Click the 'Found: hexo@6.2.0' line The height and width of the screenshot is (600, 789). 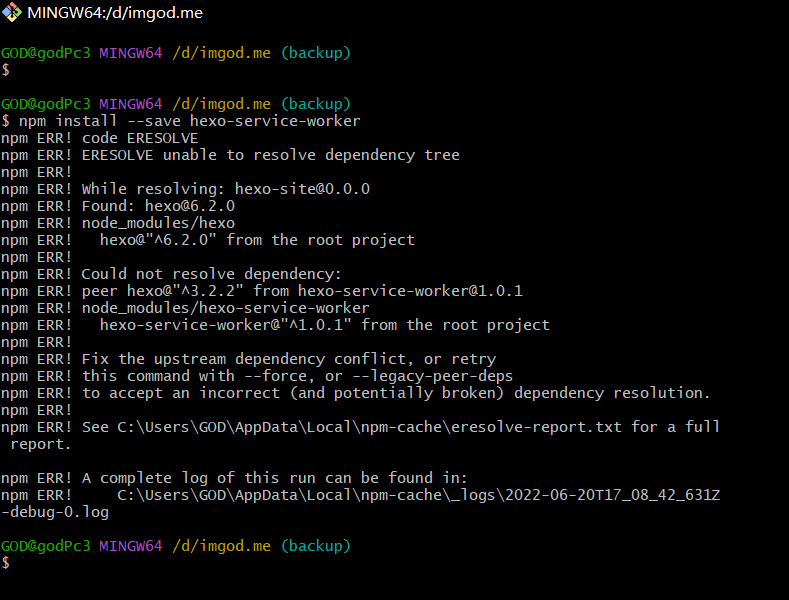click(x=158, y=206)
